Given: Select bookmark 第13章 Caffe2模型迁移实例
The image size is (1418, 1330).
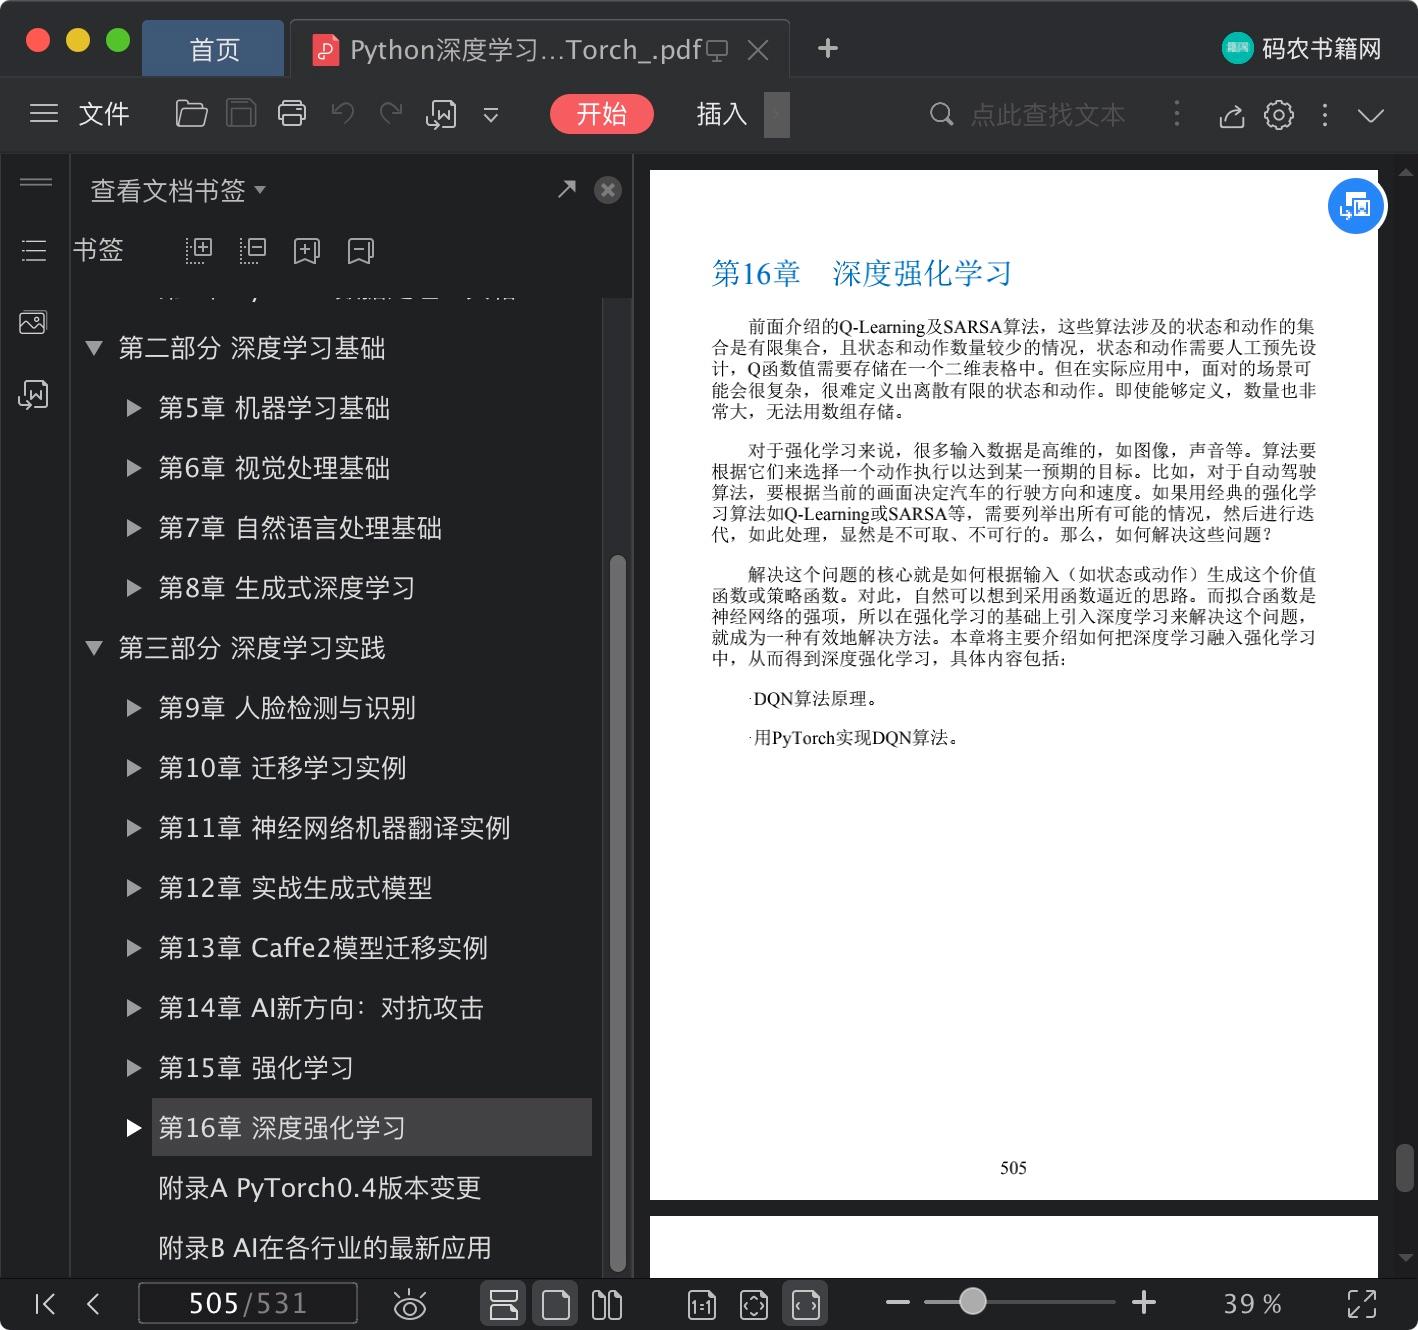Looking at the screenshot, I should [323, 948].
